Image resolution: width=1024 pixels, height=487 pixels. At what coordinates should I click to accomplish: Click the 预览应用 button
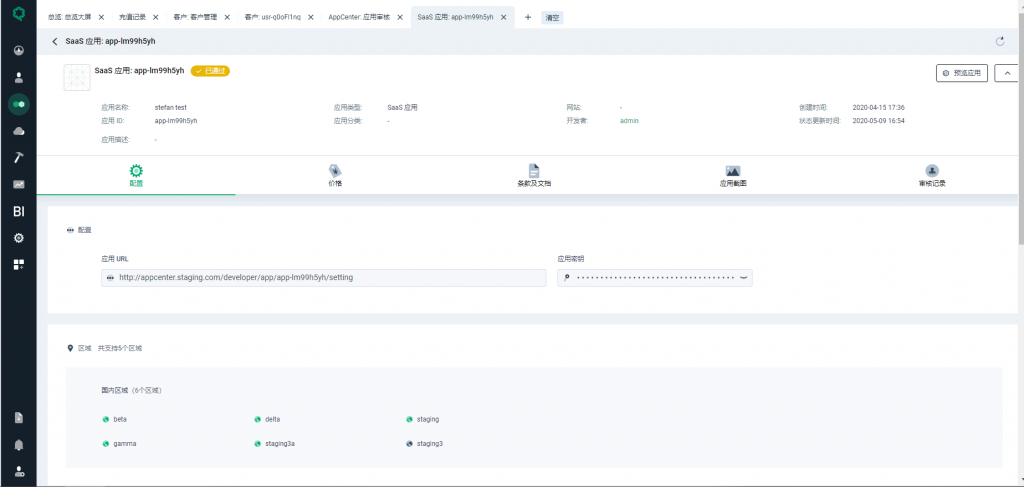tap(961, 73)
